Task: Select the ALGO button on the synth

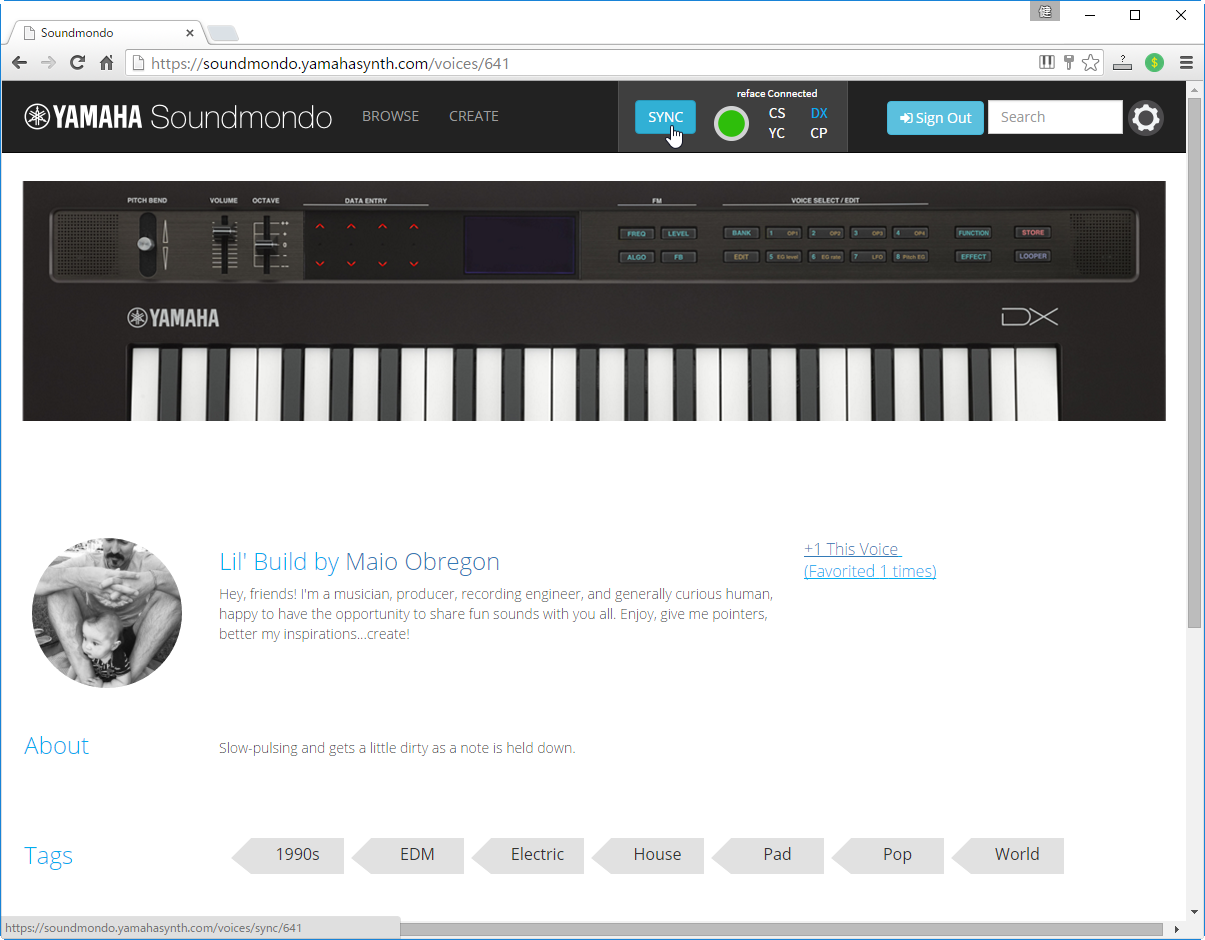Action: coord(636,257)
